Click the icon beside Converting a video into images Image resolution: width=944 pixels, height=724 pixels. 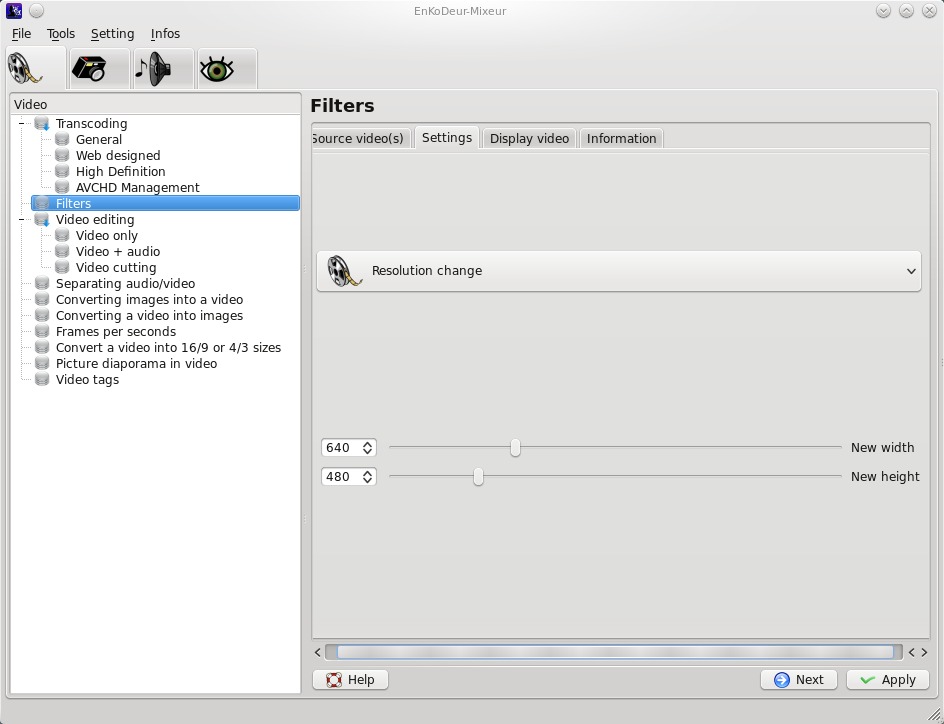point(42,315)
